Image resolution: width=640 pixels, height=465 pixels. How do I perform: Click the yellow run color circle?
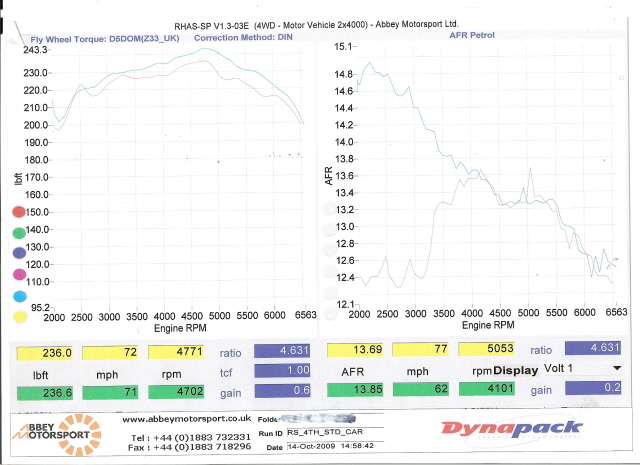(20, 317)
